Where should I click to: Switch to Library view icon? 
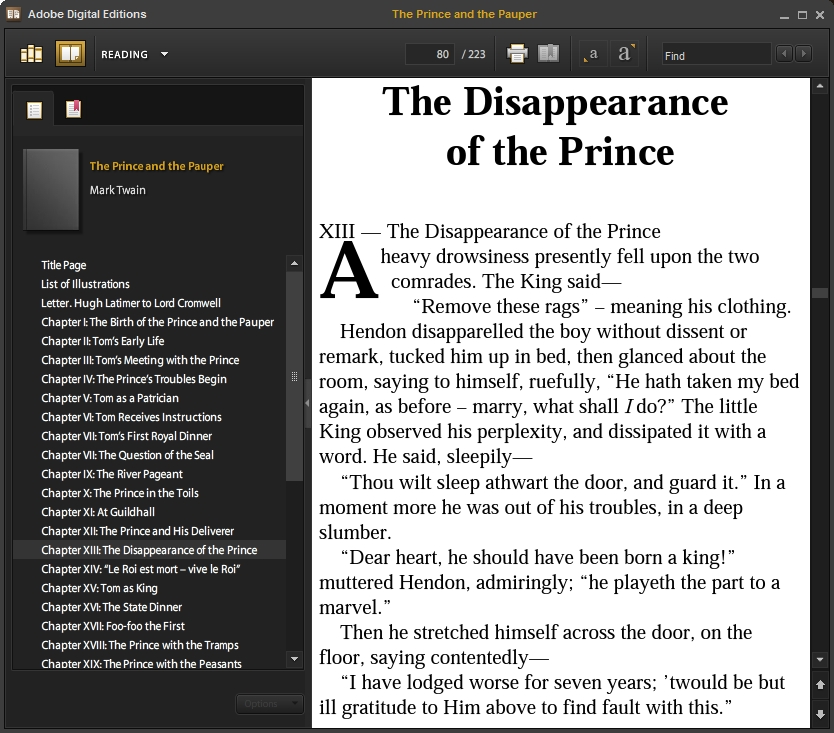click(31, 54)
